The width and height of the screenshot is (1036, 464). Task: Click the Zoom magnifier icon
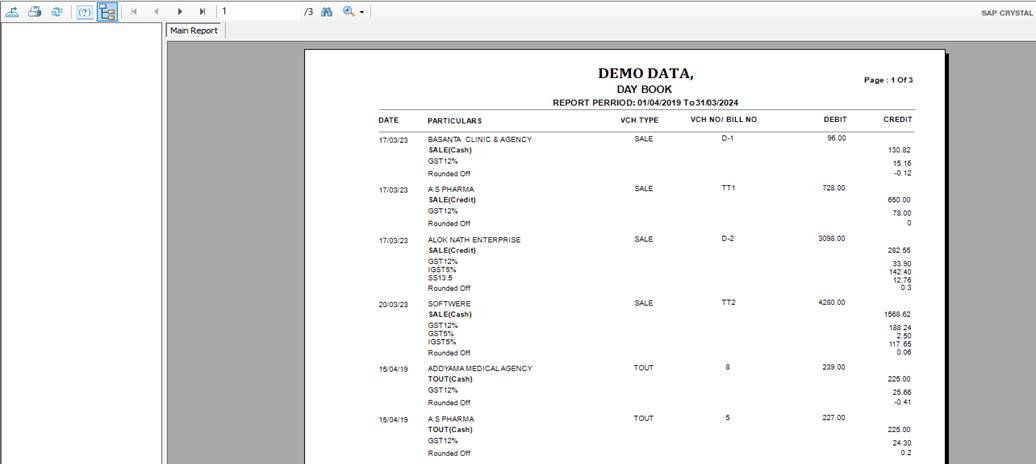348,11
